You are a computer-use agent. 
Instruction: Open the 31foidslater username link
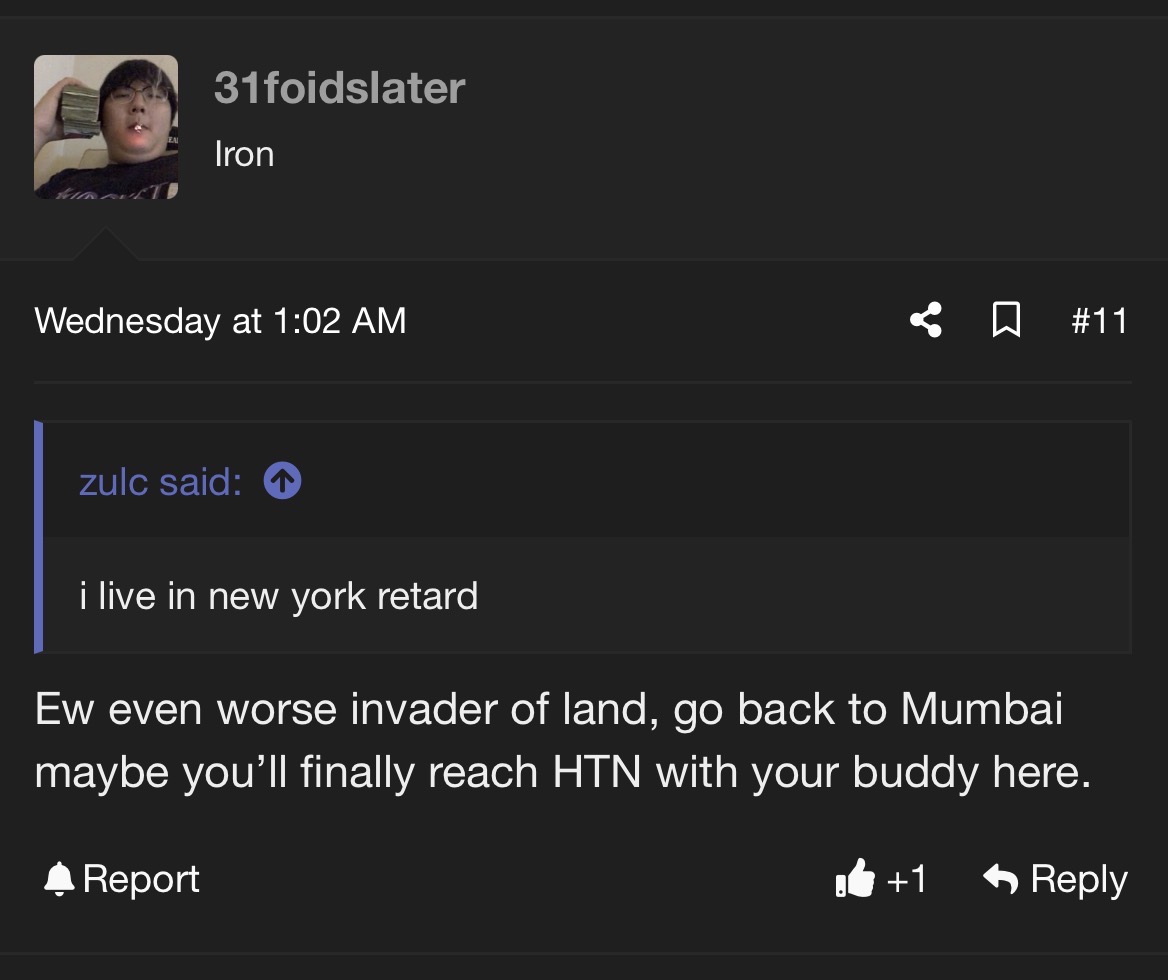click(340, 88)
